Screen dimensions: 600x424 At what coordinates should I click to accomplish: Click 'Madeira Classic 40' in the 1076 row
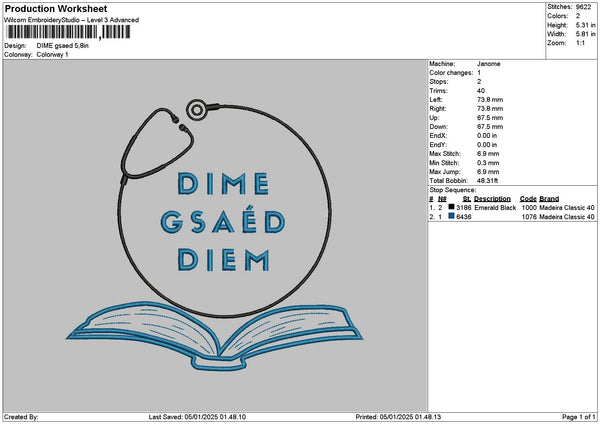[567, 217]
